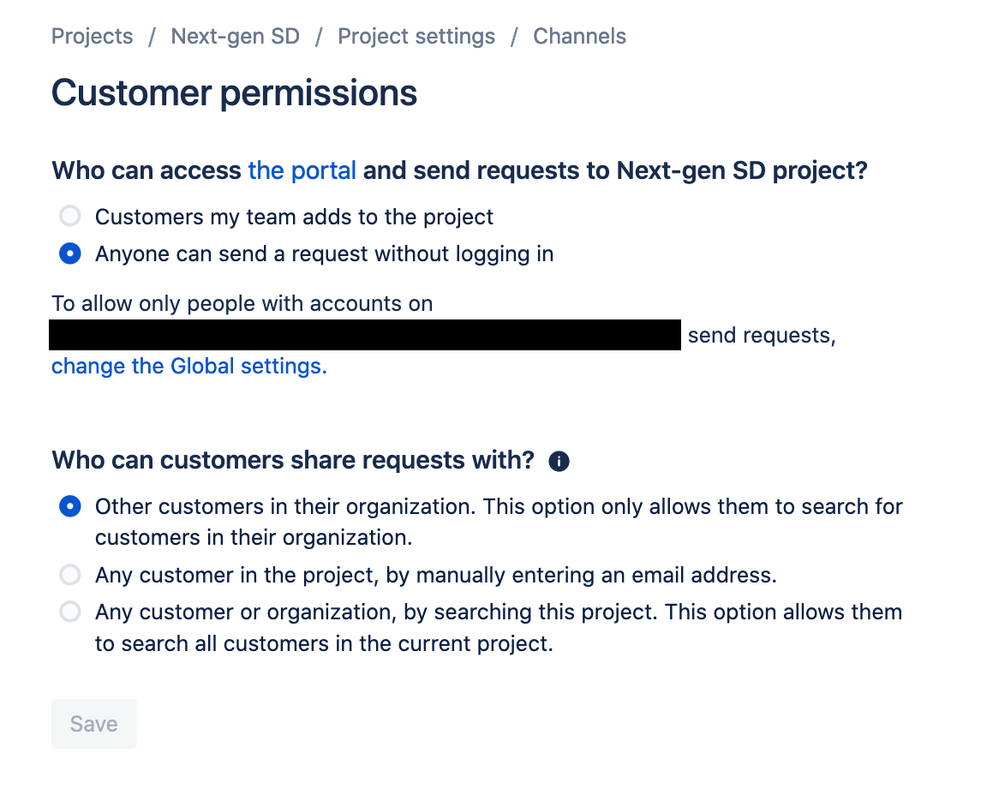Choose "Other customers in their organization" radio button
The image size is (999, 812).
[70, 507]
